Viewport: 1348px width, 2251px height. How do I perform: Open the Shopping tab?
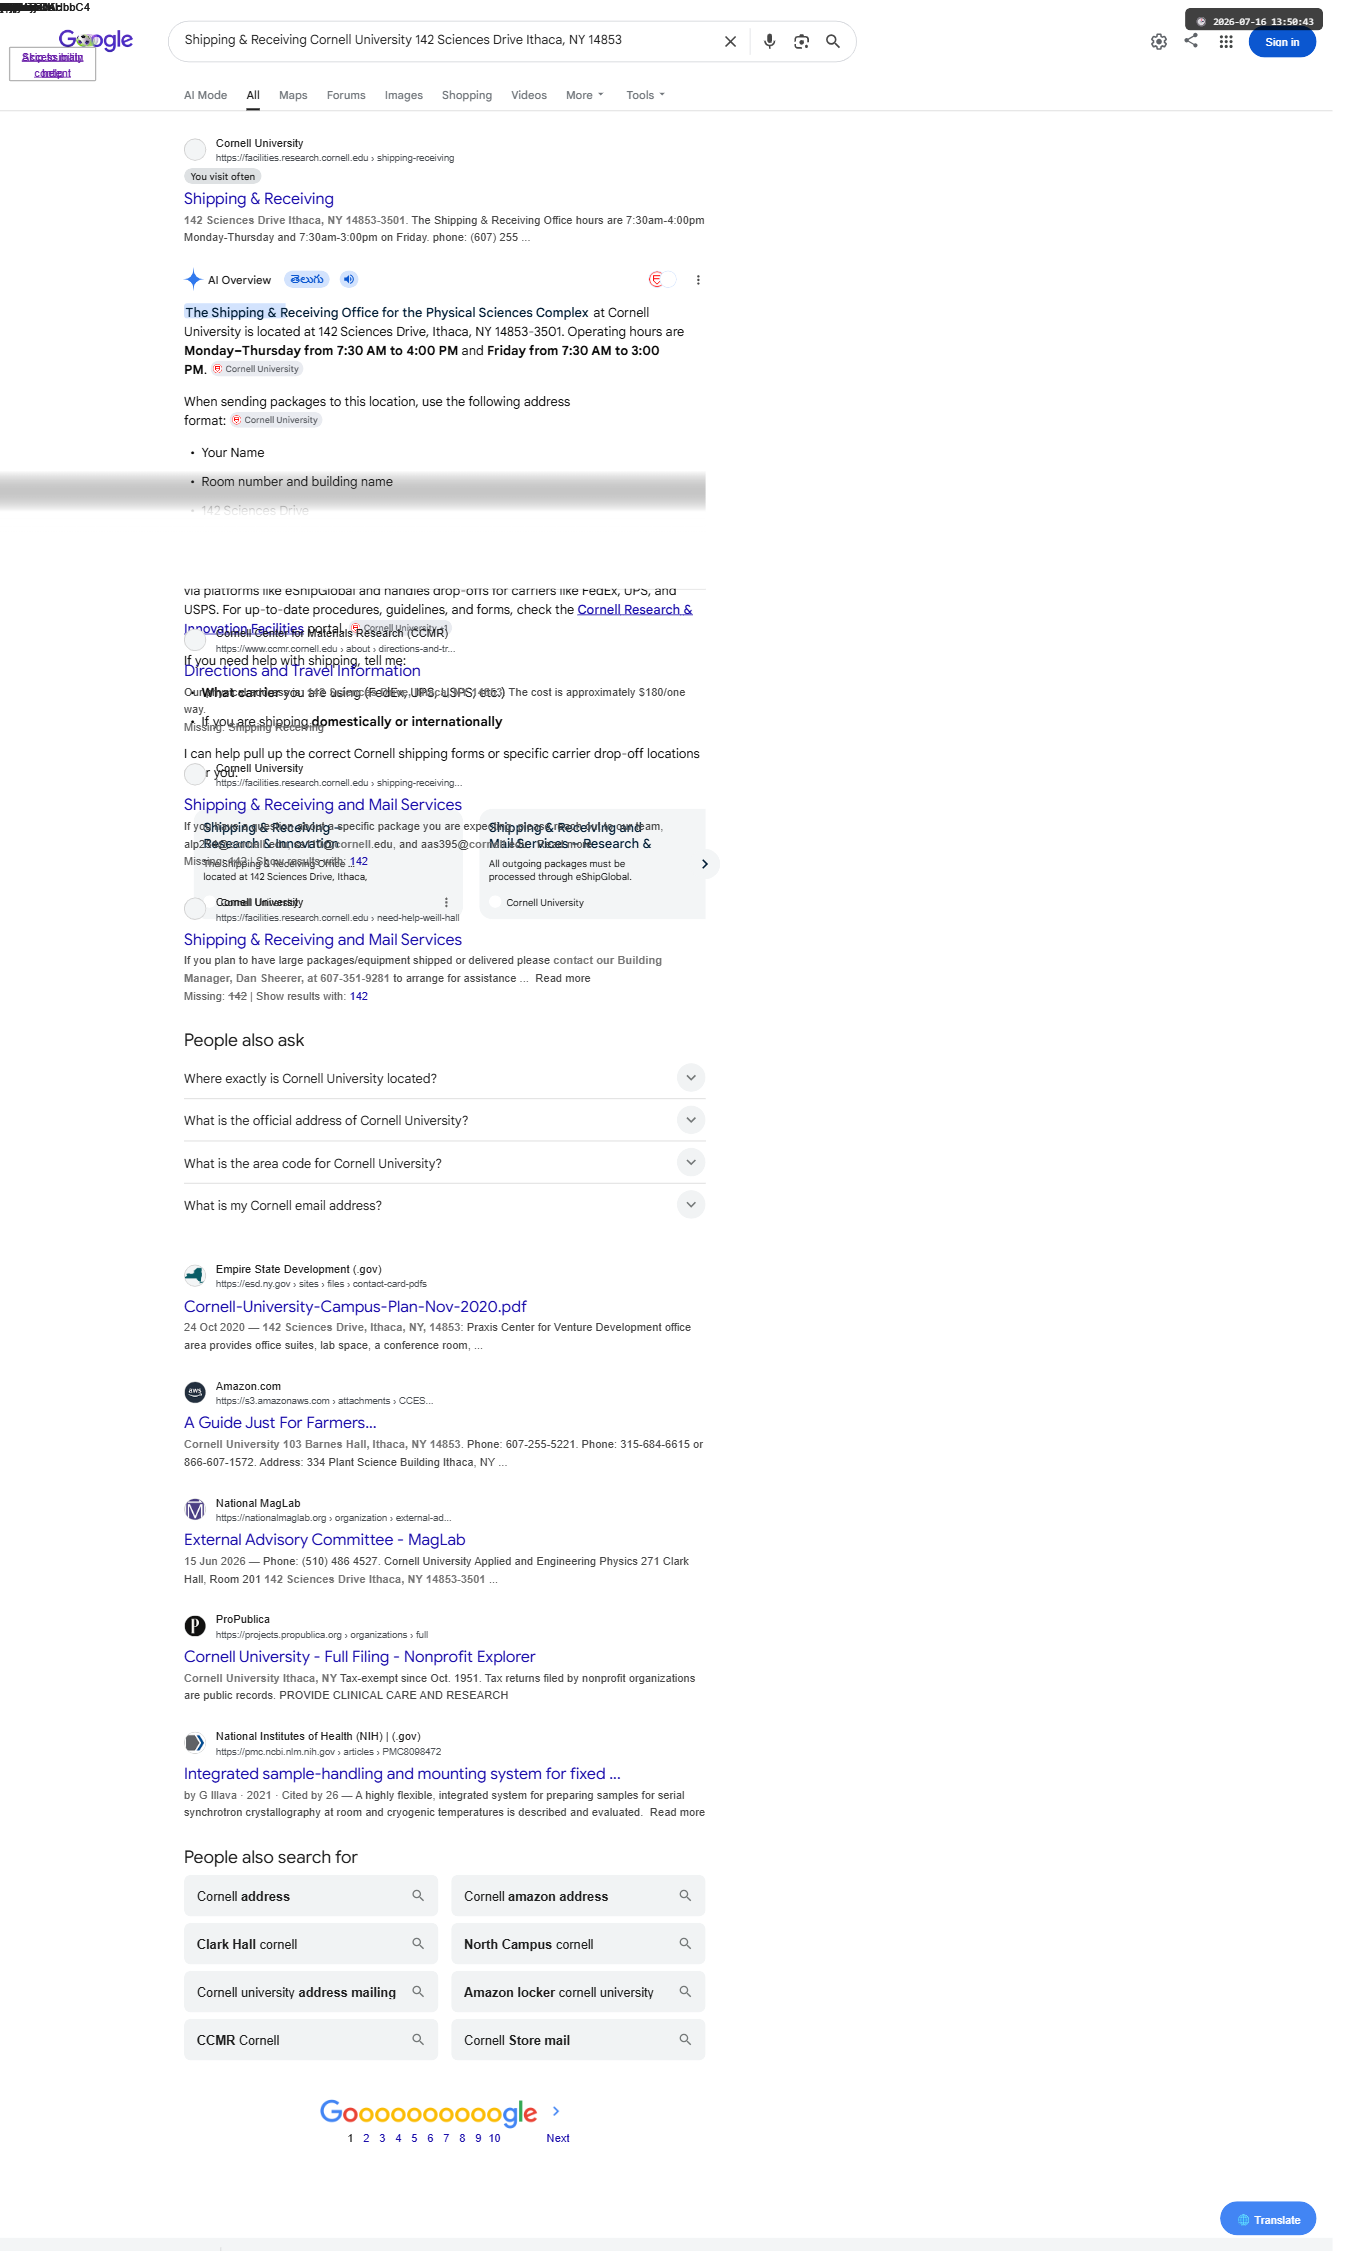click(x=467, y=95)
